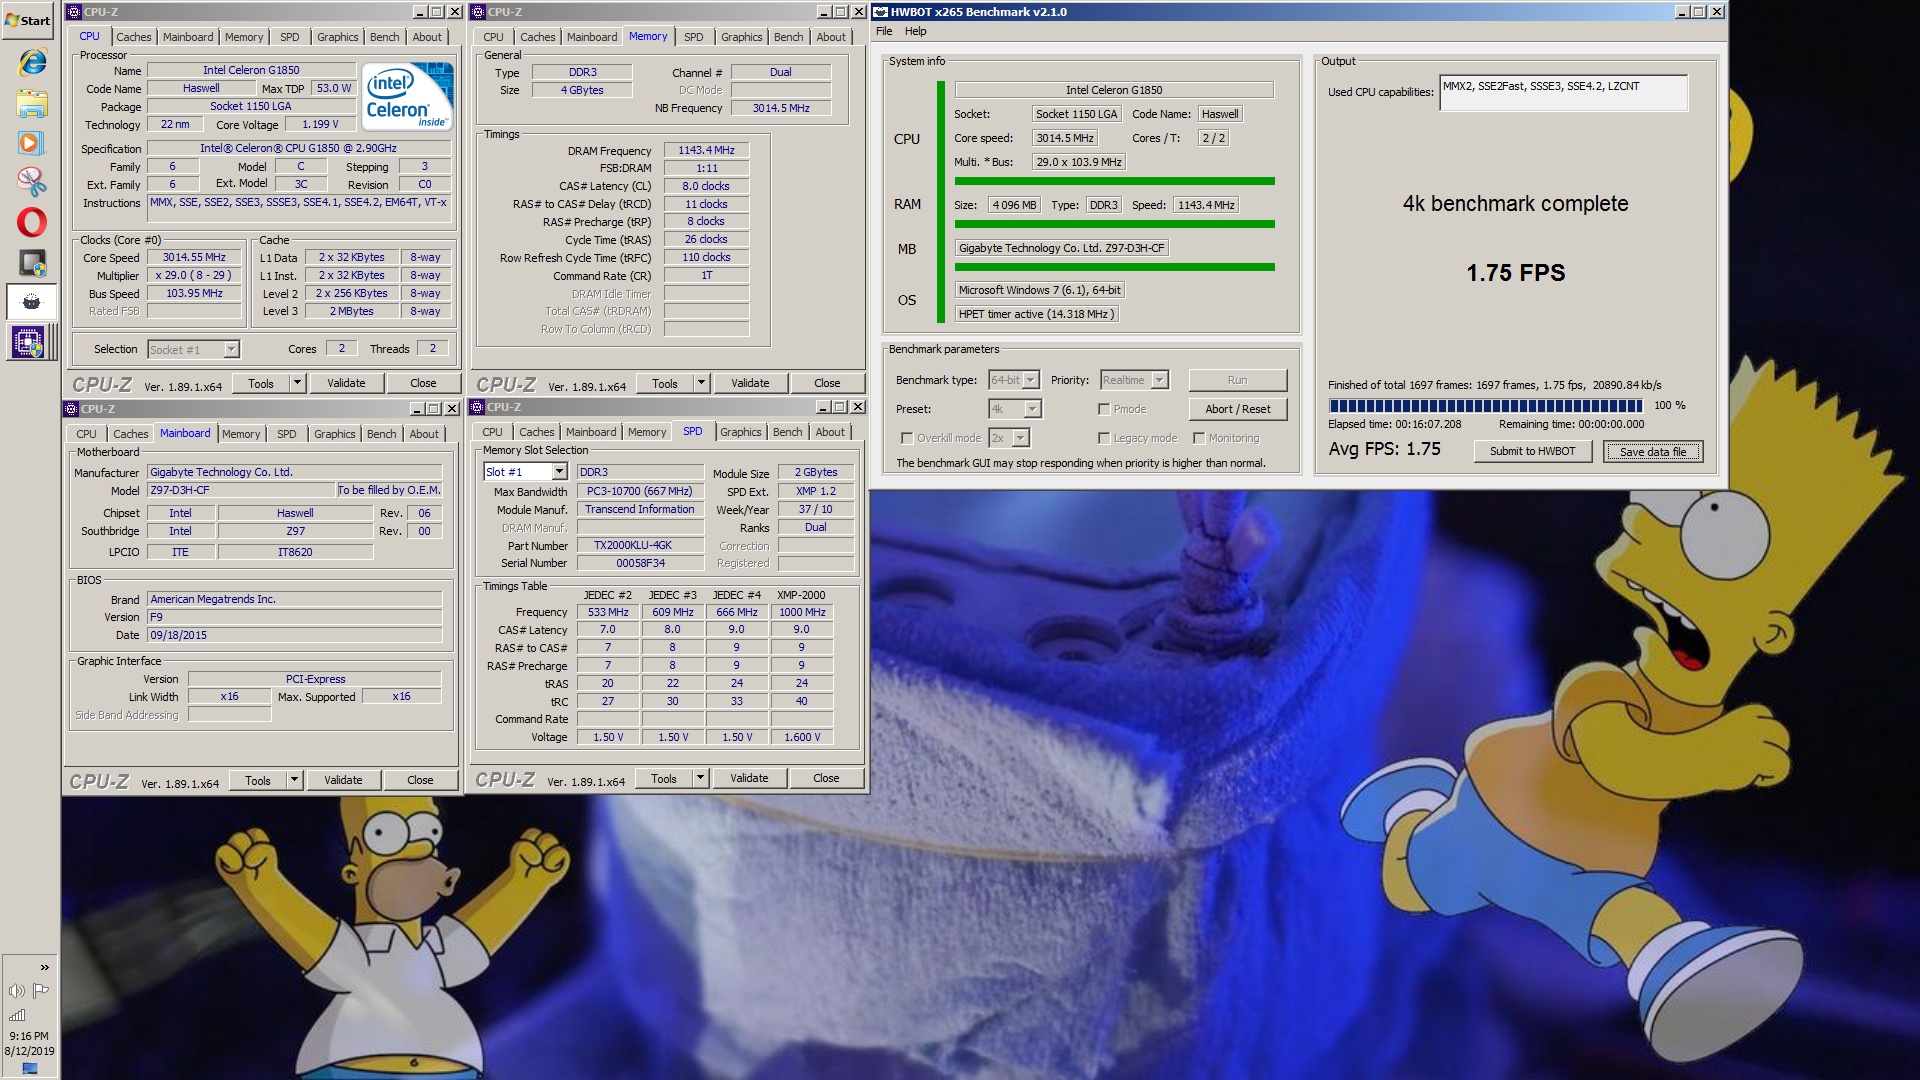Switch to HWBOT x265 Benchmark taskbar icon

pyautogui.click(x=31, y=302)
